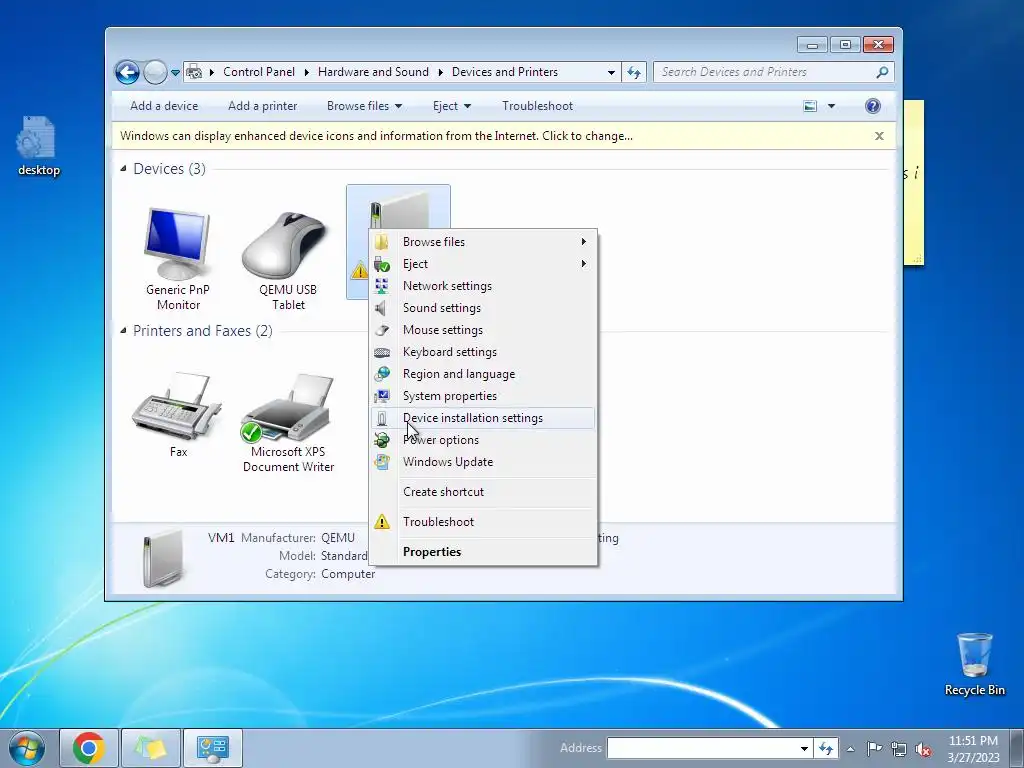Click the taskbar clock showing 11:51 PM
The height and width of the screenshot is (768, 1024).
[973, 748]
